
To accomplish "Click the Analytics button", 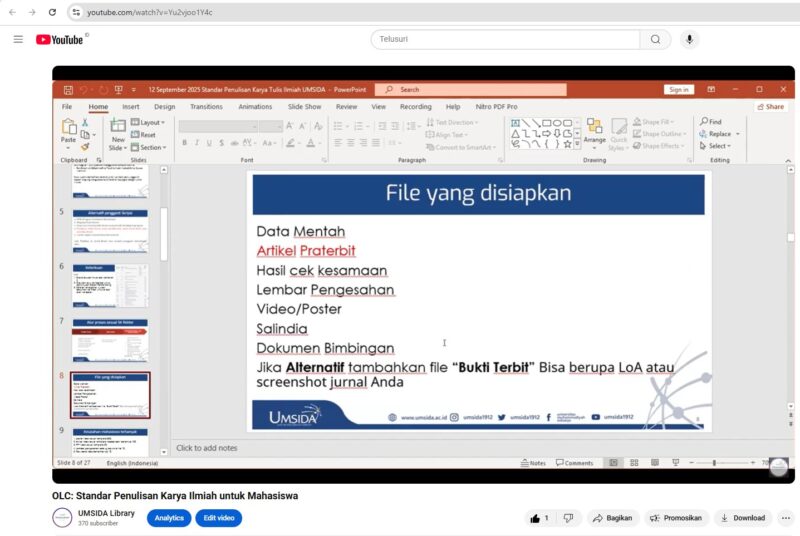I will (169, 518).
